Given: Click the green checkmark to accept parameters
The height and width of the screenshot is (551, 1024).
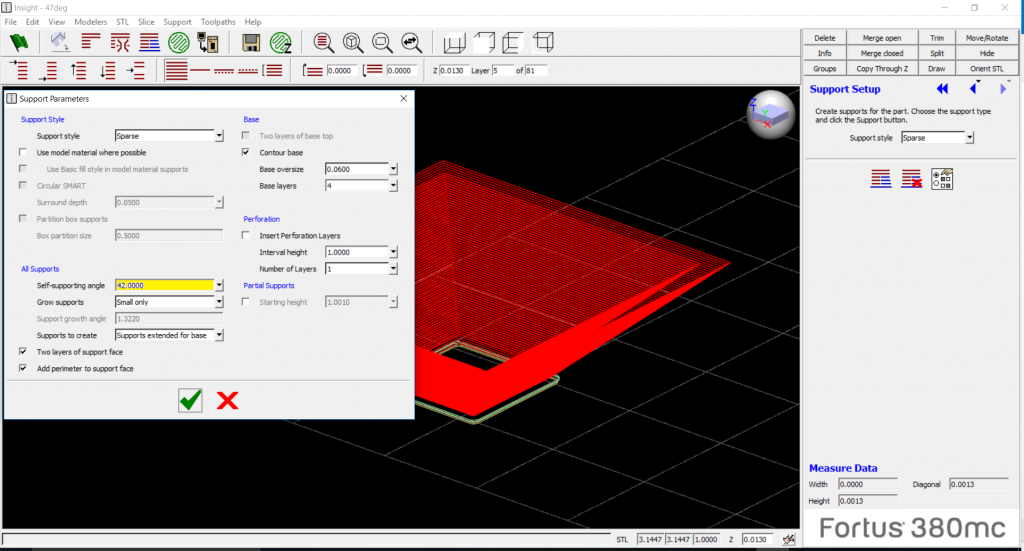Looking at the screenshot, I should [190, 400].
